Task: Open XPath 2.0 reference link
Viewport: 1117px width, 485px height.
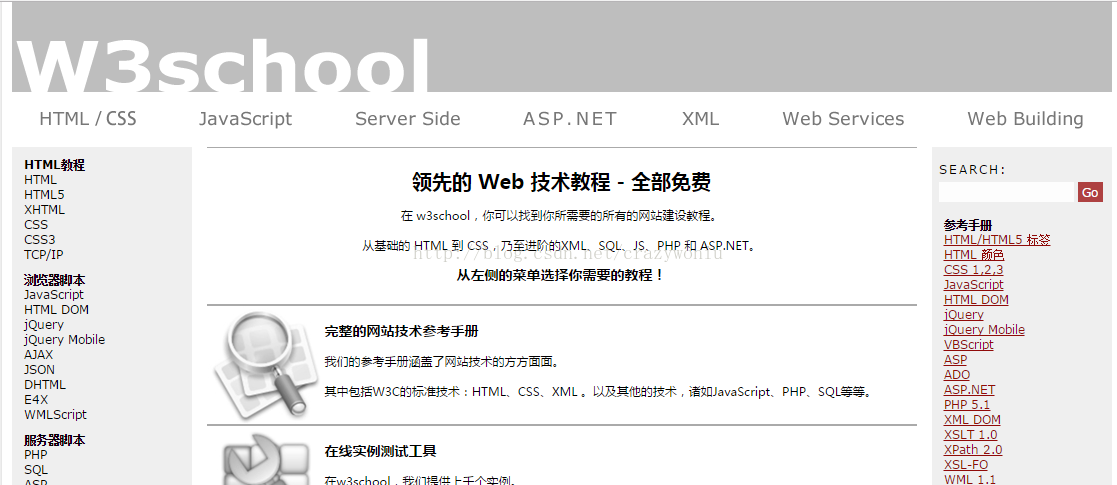Action: coord(972,449)
